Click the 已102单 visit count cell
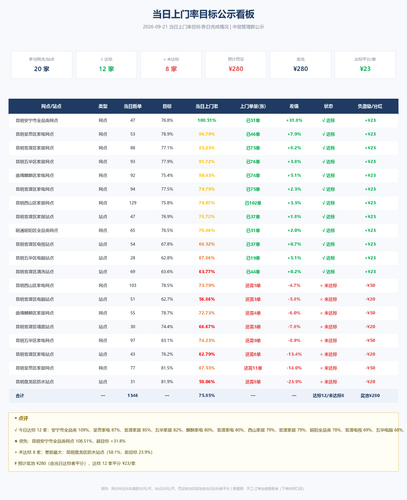Viewport: 407px width, 500px height. [253, 203]
